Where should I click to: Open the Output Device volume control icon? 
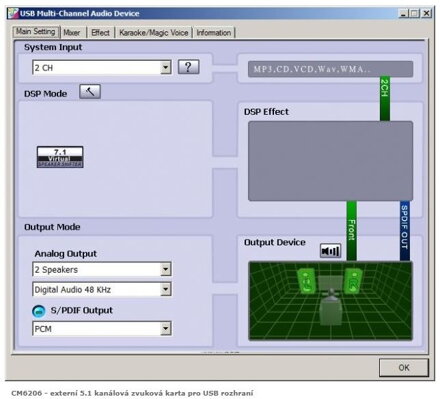point(330,251)
